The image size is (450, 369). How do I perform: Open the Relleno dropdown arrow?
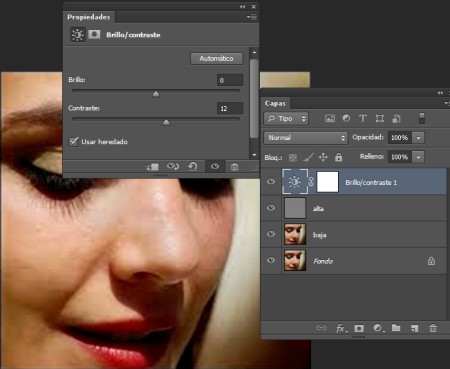pos(418,157)
